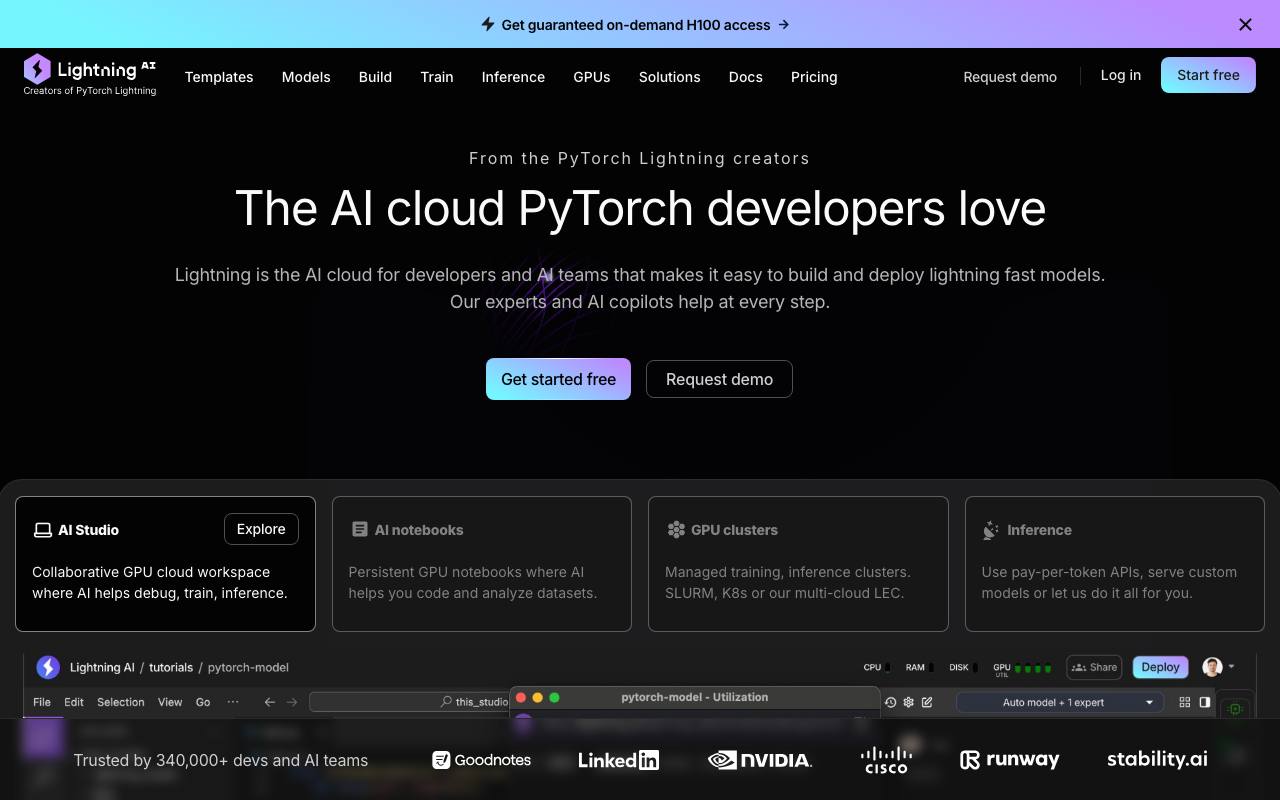This screenshot has width=1280, height=800.
Task: Click the Share button in the studio
Action: 1094,667
